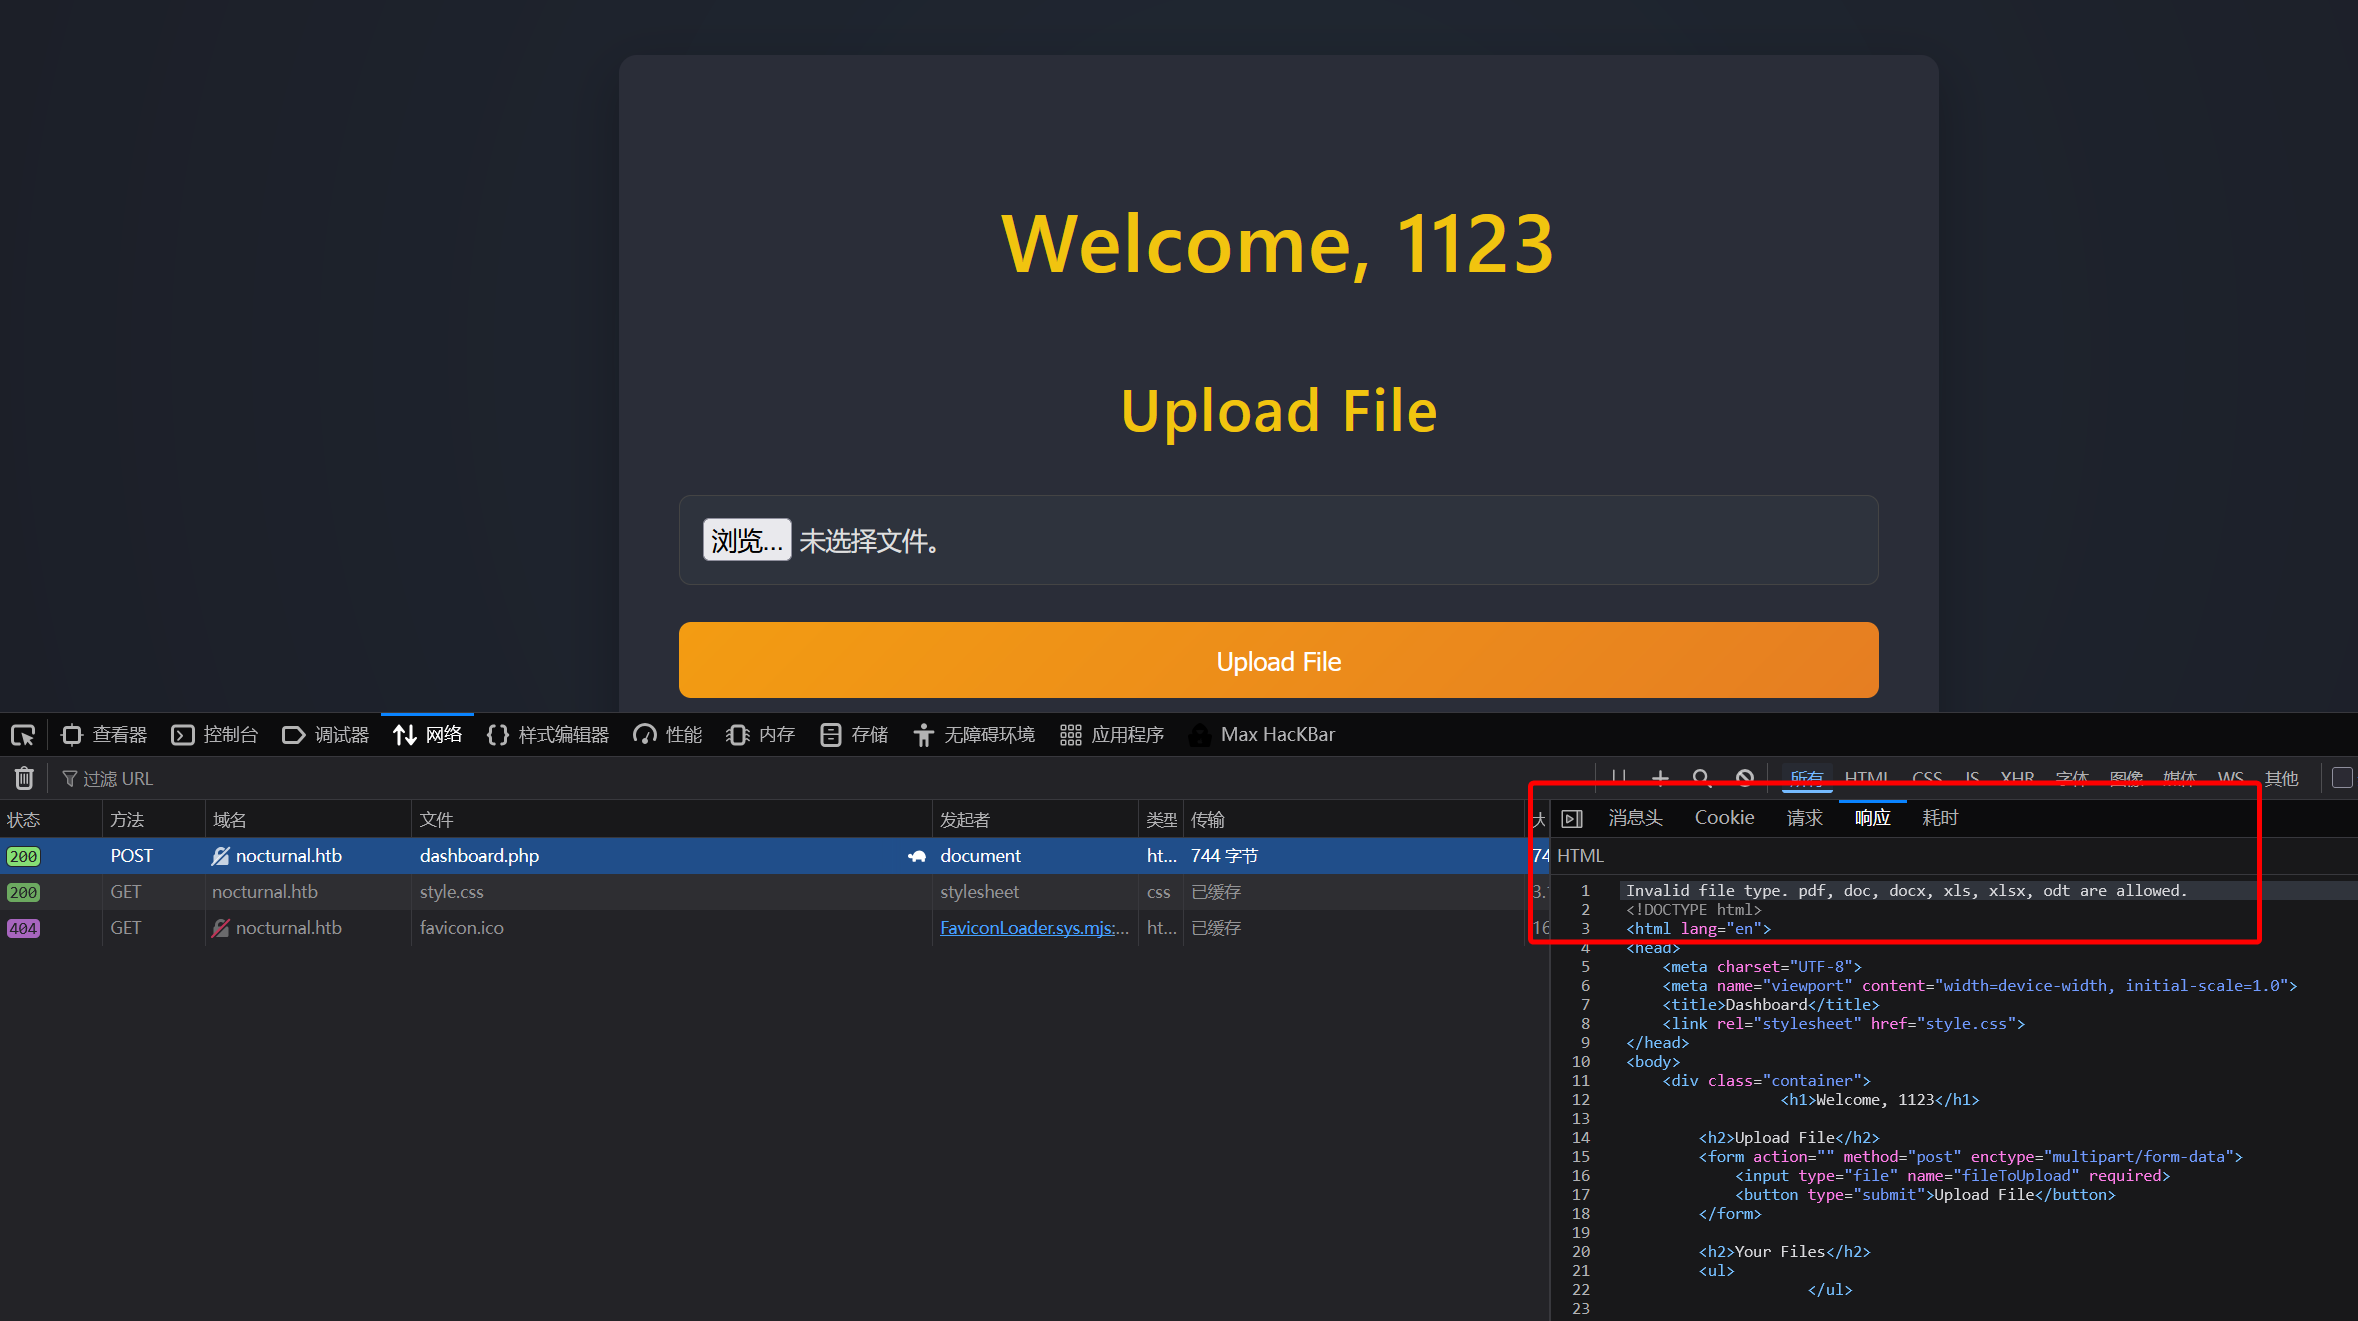Screen dimensions: 2358x1321
Task: Select the 所有 request type filter
Action: pos(1806,778)
